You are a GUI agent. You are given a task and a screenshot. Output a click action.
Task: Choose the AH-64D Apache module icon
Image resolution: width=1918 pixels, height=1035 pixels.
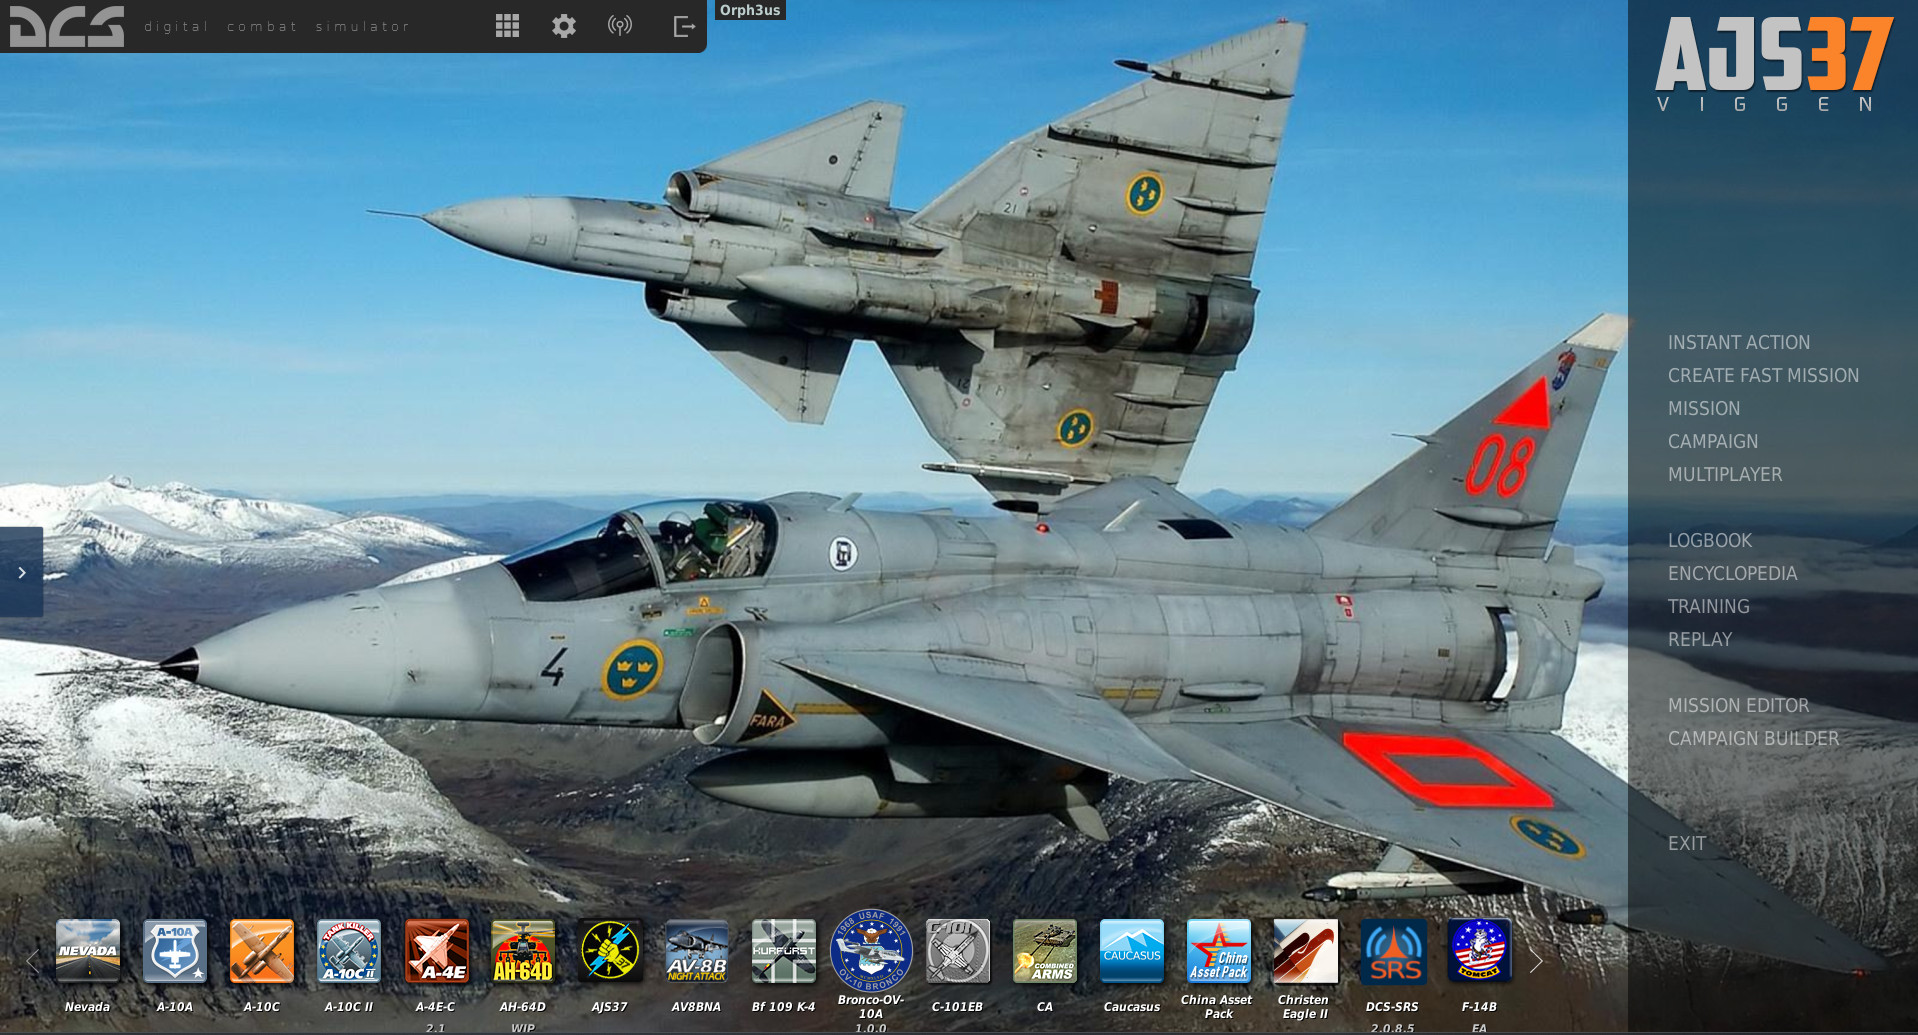pyautogui.click(x=522, y=951)
